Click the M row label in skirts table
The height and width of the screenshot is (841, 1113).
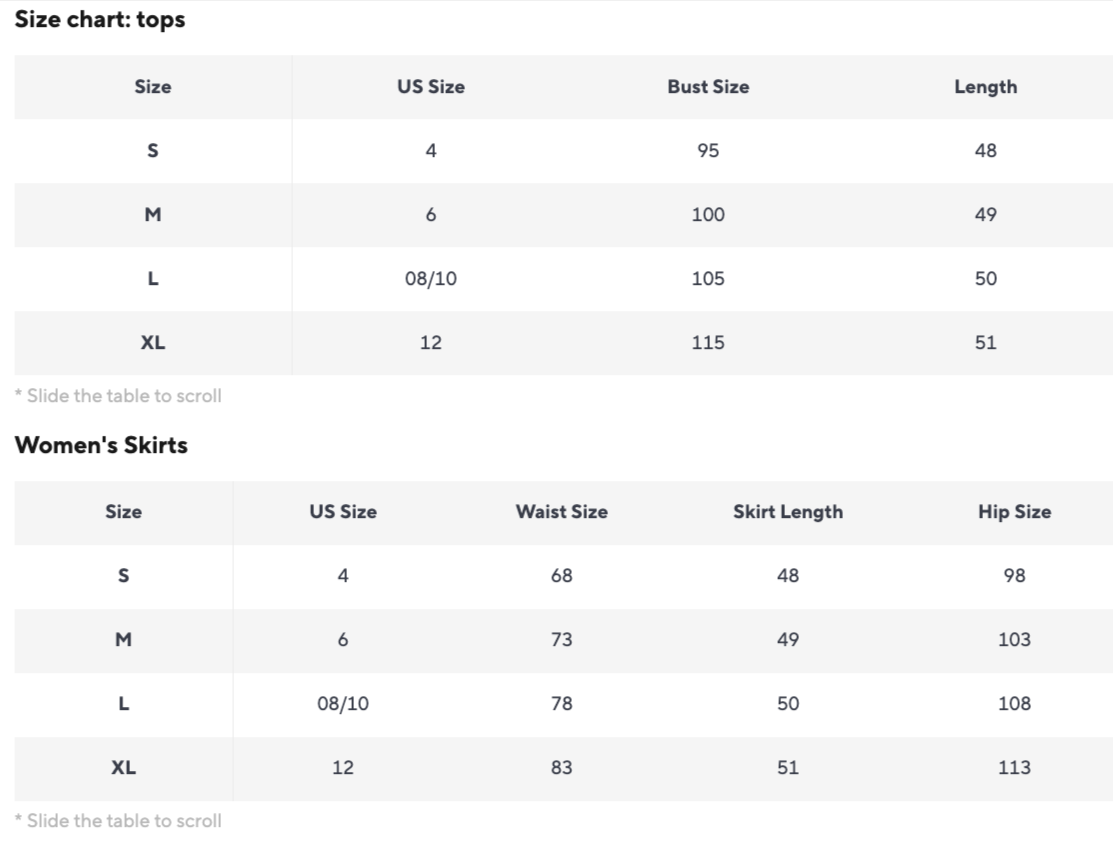(123, 640)
